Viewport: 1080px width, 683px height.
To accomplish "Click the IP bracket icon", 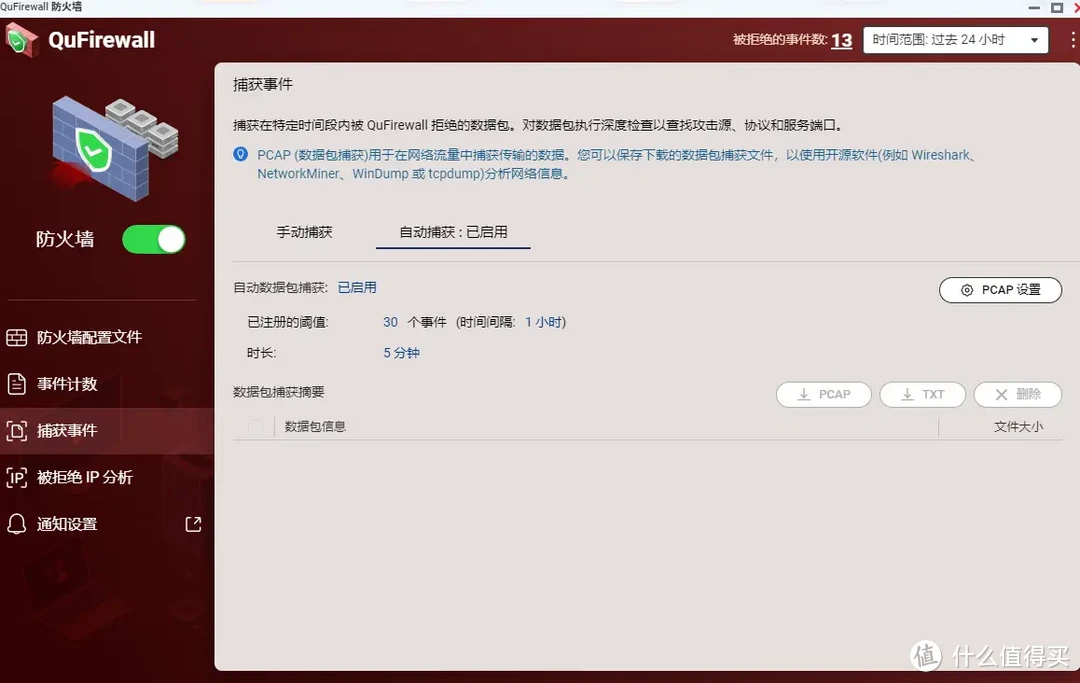I will tap(17, 477).
